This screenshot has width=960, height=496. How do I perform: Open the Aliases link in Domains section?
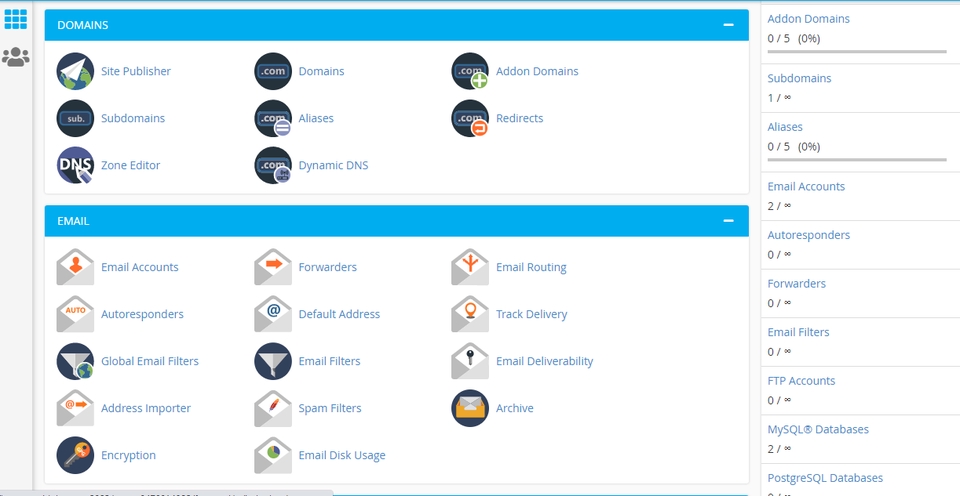click(x=316, y=118)
